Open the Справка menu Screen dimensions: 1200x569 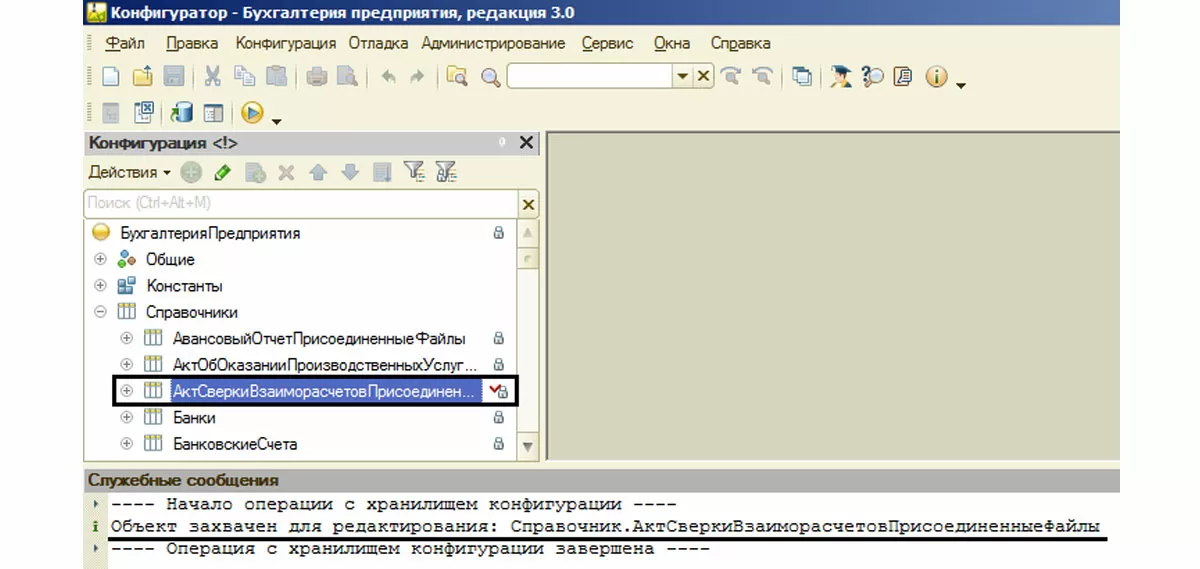[740, 43]
